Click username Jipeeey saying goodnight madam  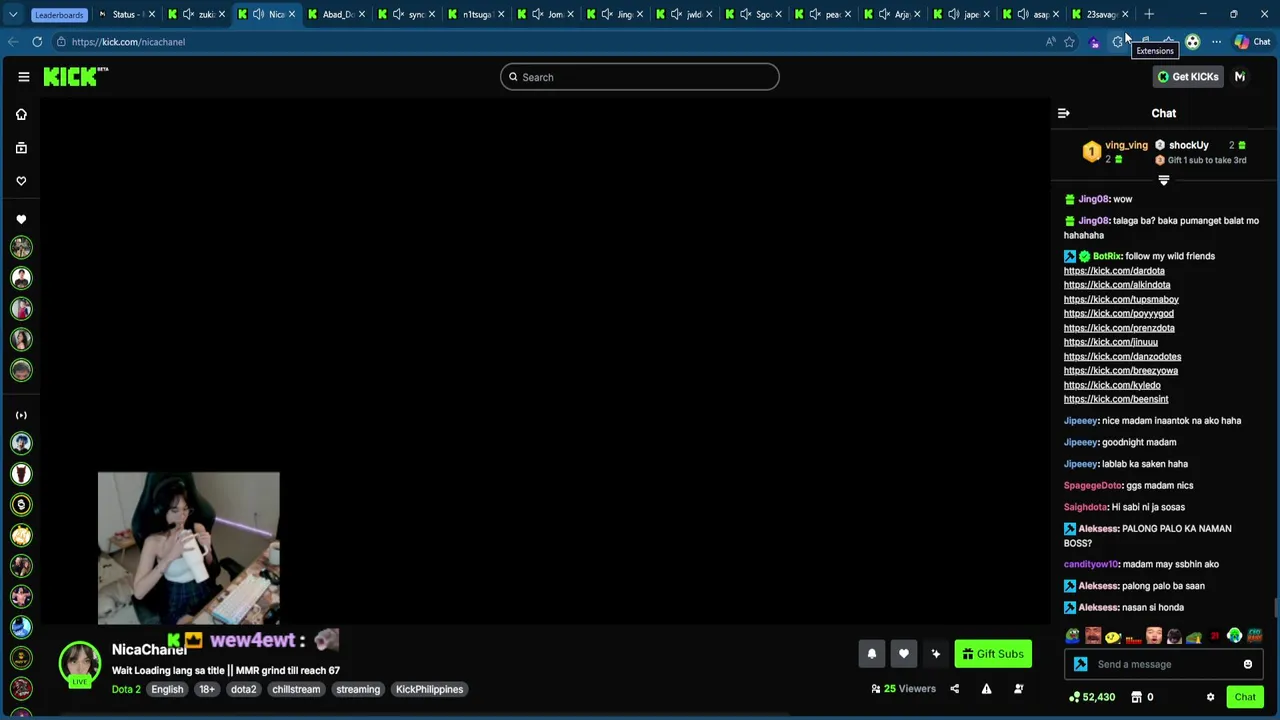[x=1080, y=442]
